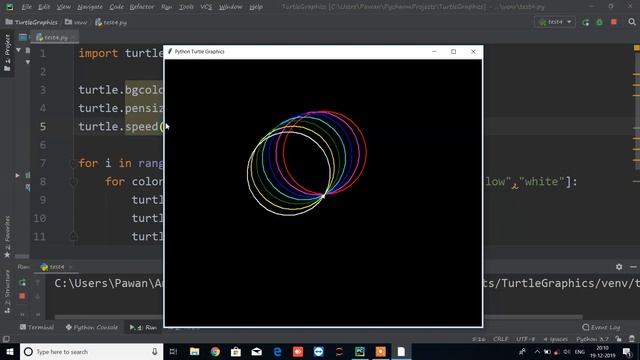Open the Python Console tool window tab
The height and width of the screenshot is (360, 640).
coord(92,327)
